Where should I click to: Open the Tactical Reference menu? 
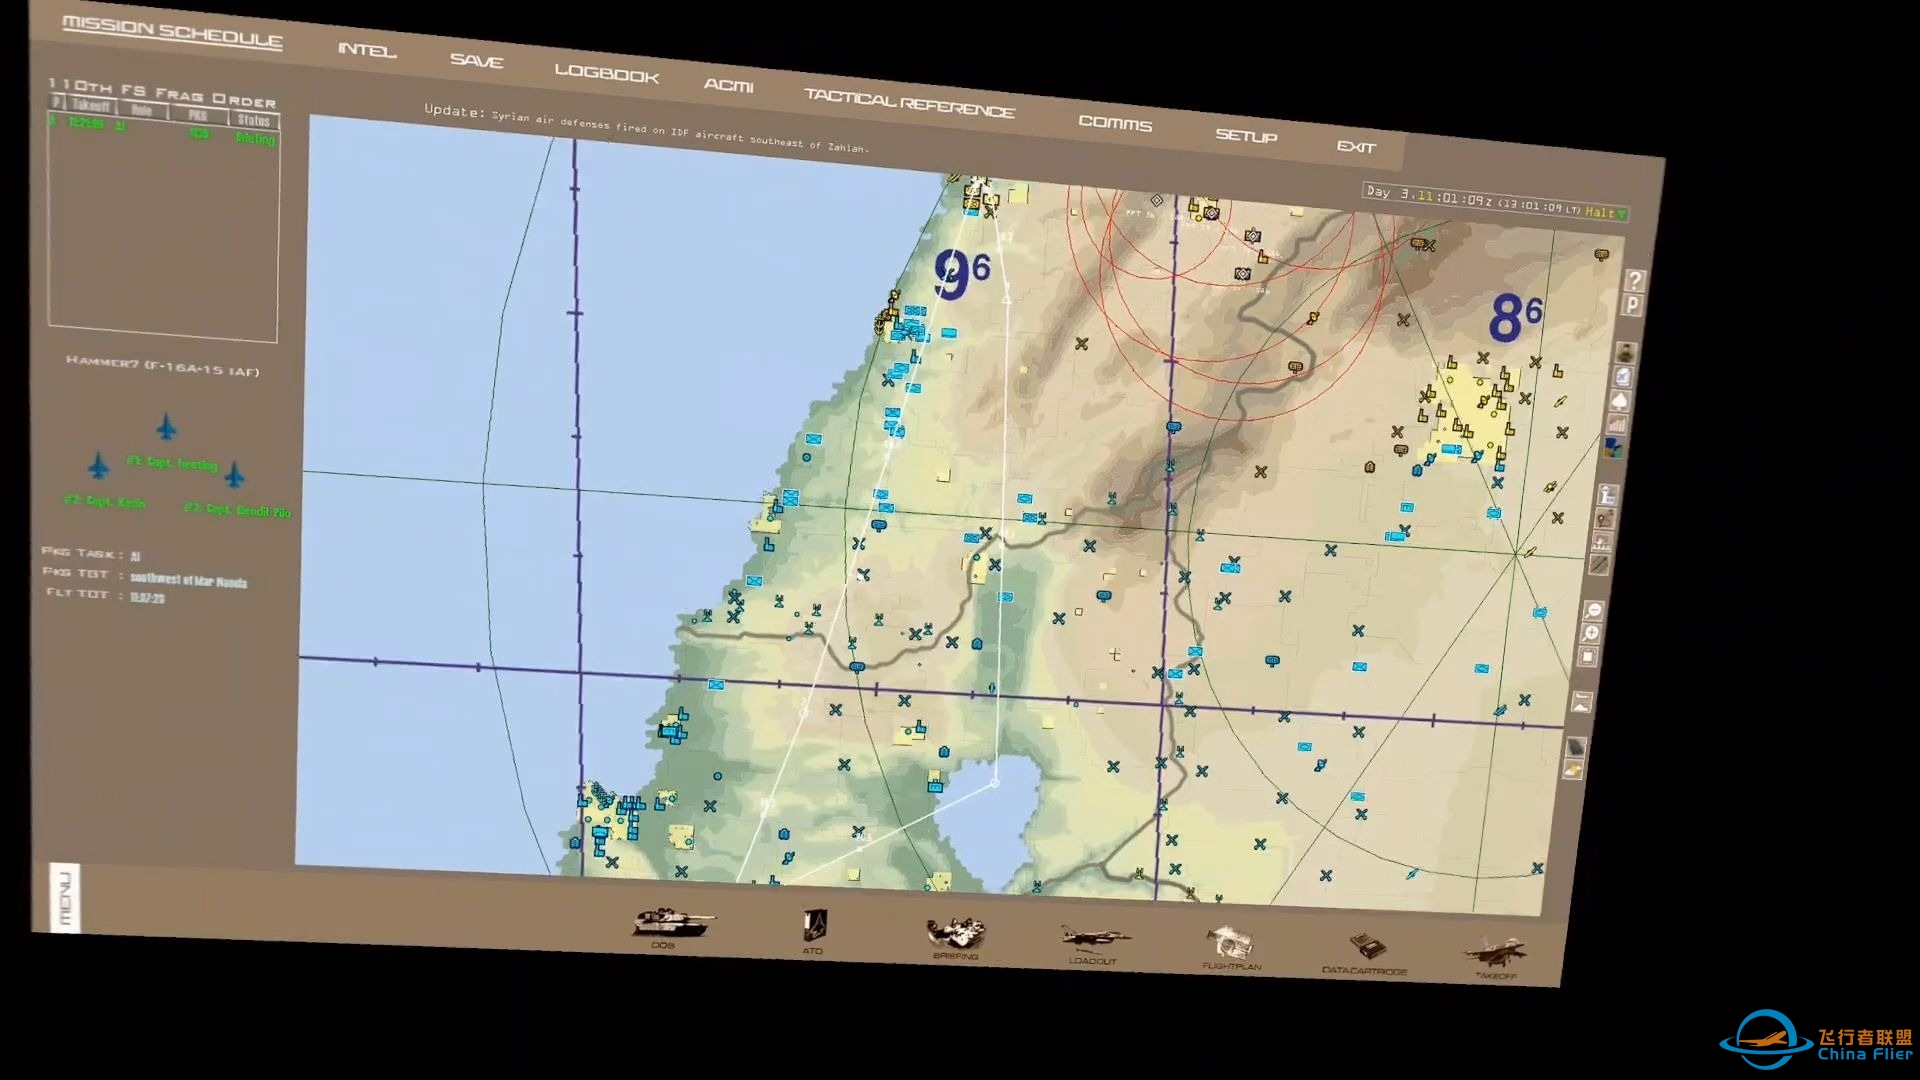tap(909, 103)
